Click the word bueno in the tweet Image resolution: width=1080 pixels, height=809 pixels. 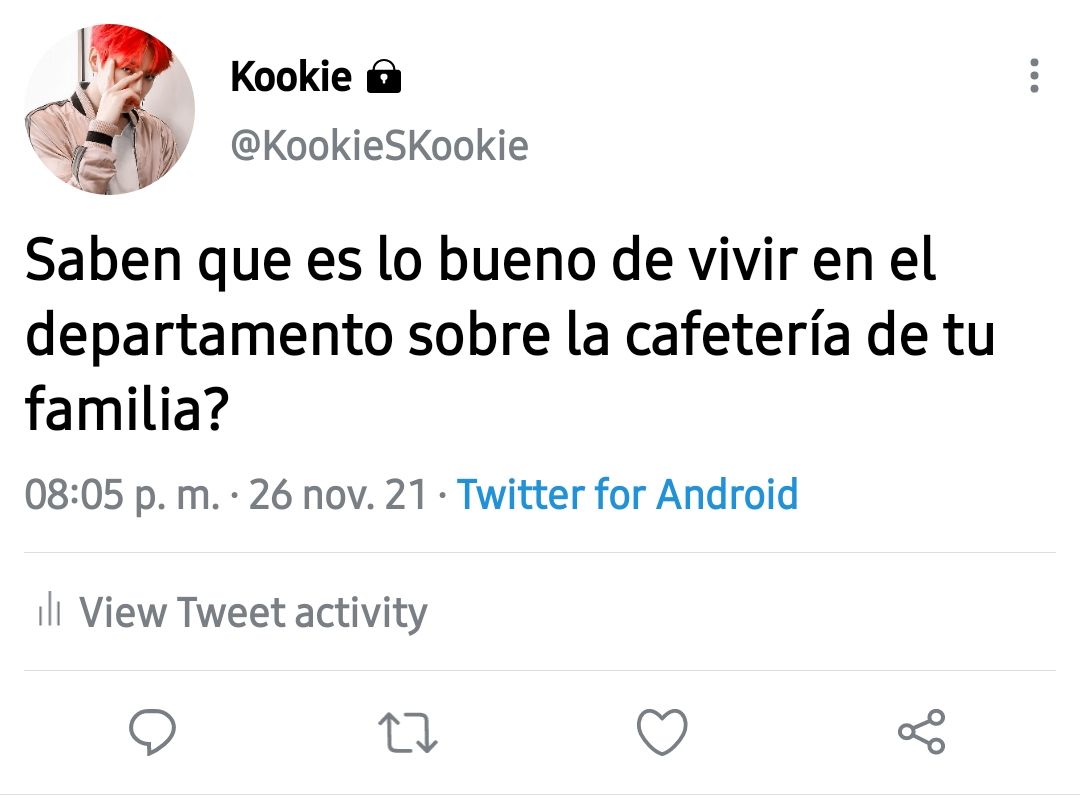[517, 260]
